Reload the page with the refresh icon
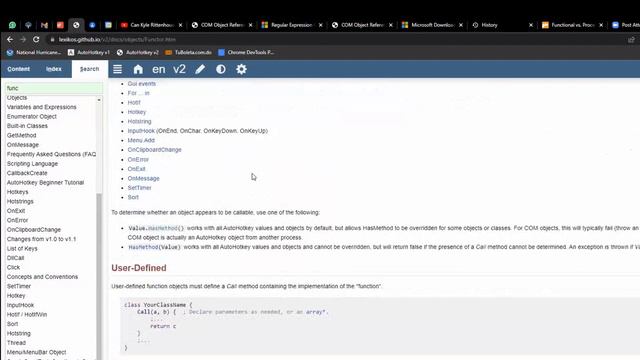Viewport: 640px width, 360px height. point(36,39)
